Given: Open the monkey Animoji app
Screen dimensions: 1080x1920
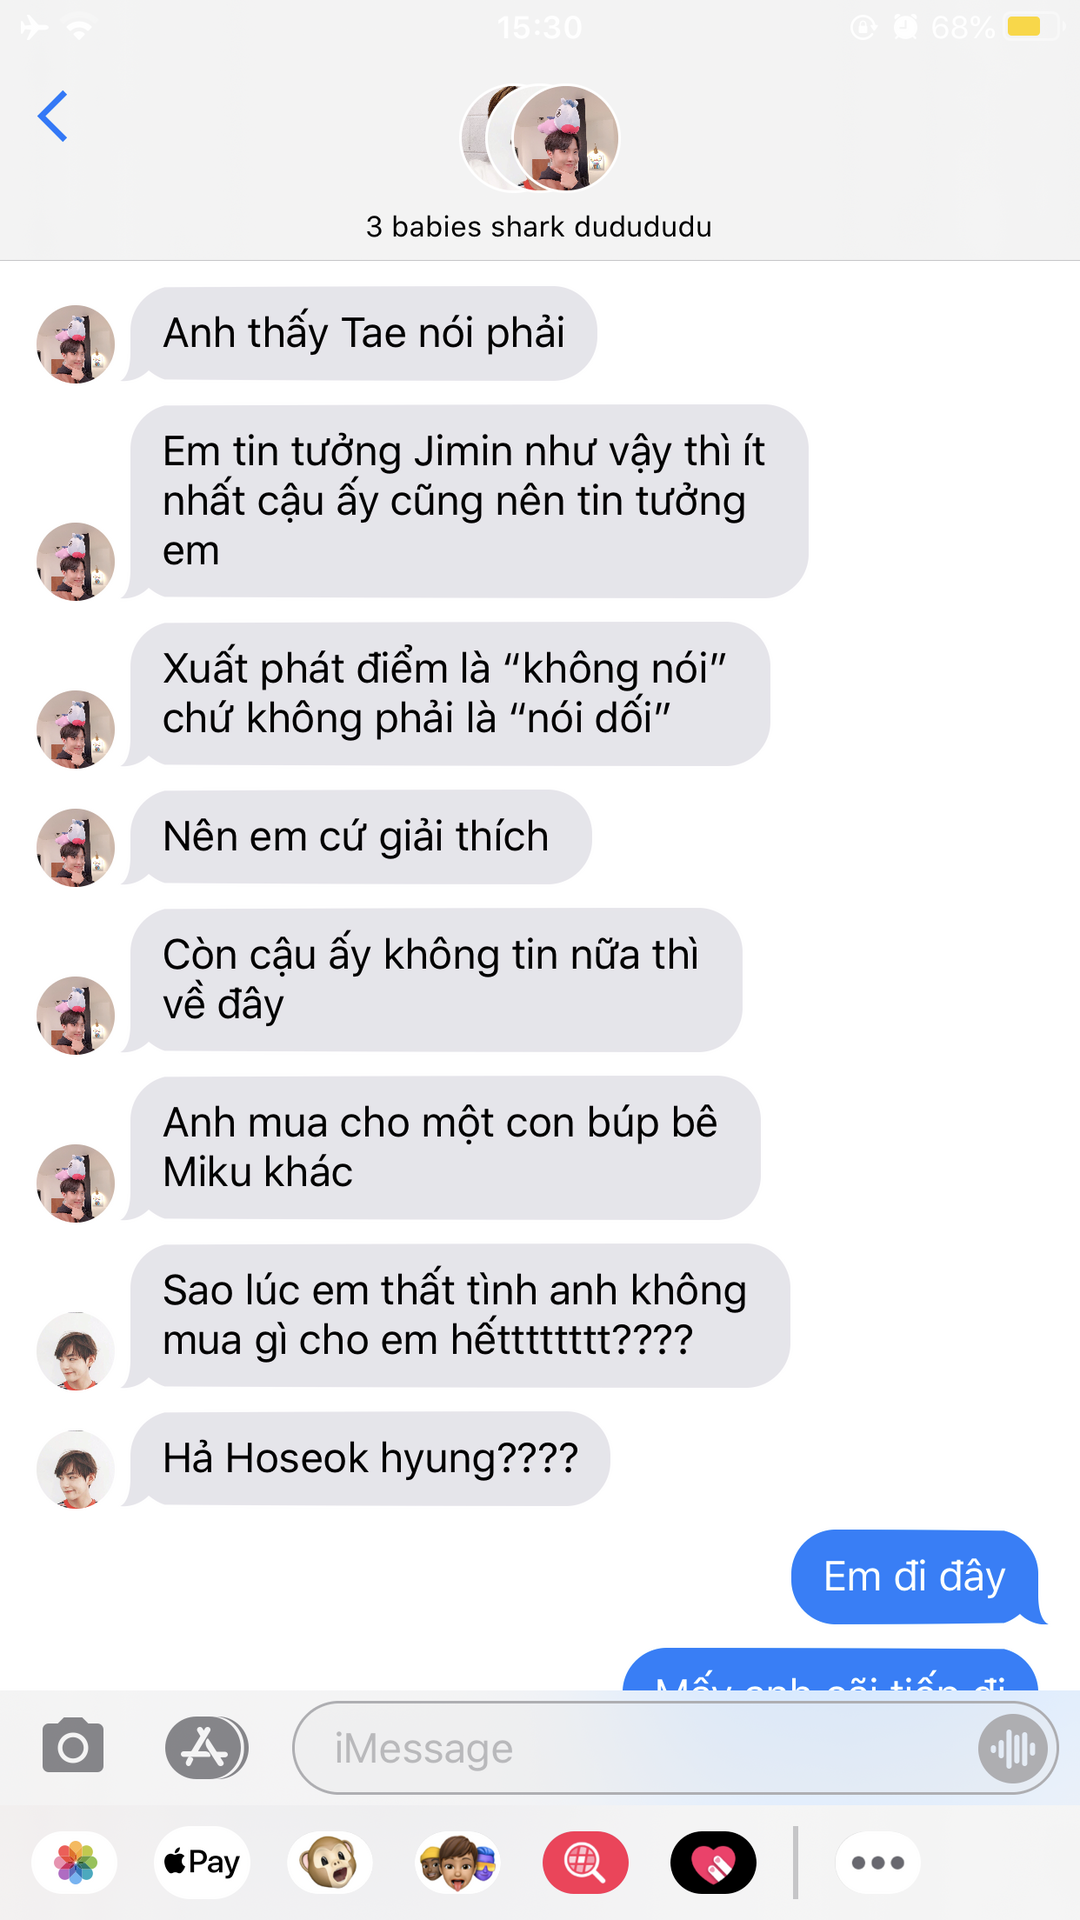Looking at the screenshot, I should tap(330, 1863).
